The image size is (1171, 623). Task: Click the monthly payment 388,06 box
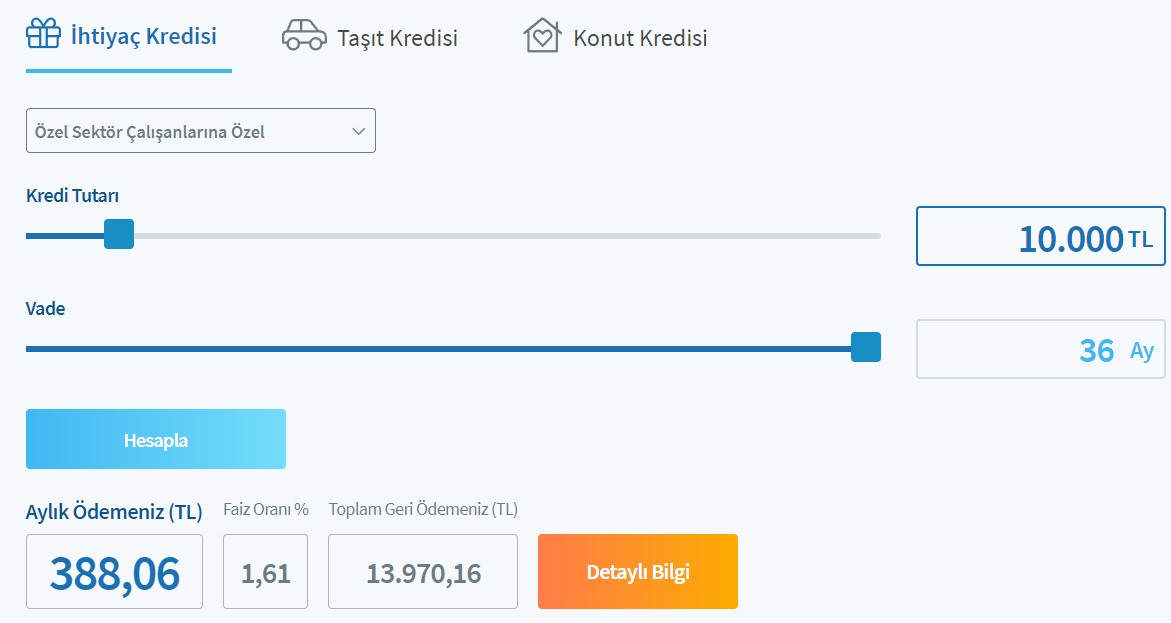pyautogui.click(x=114, y=572)
